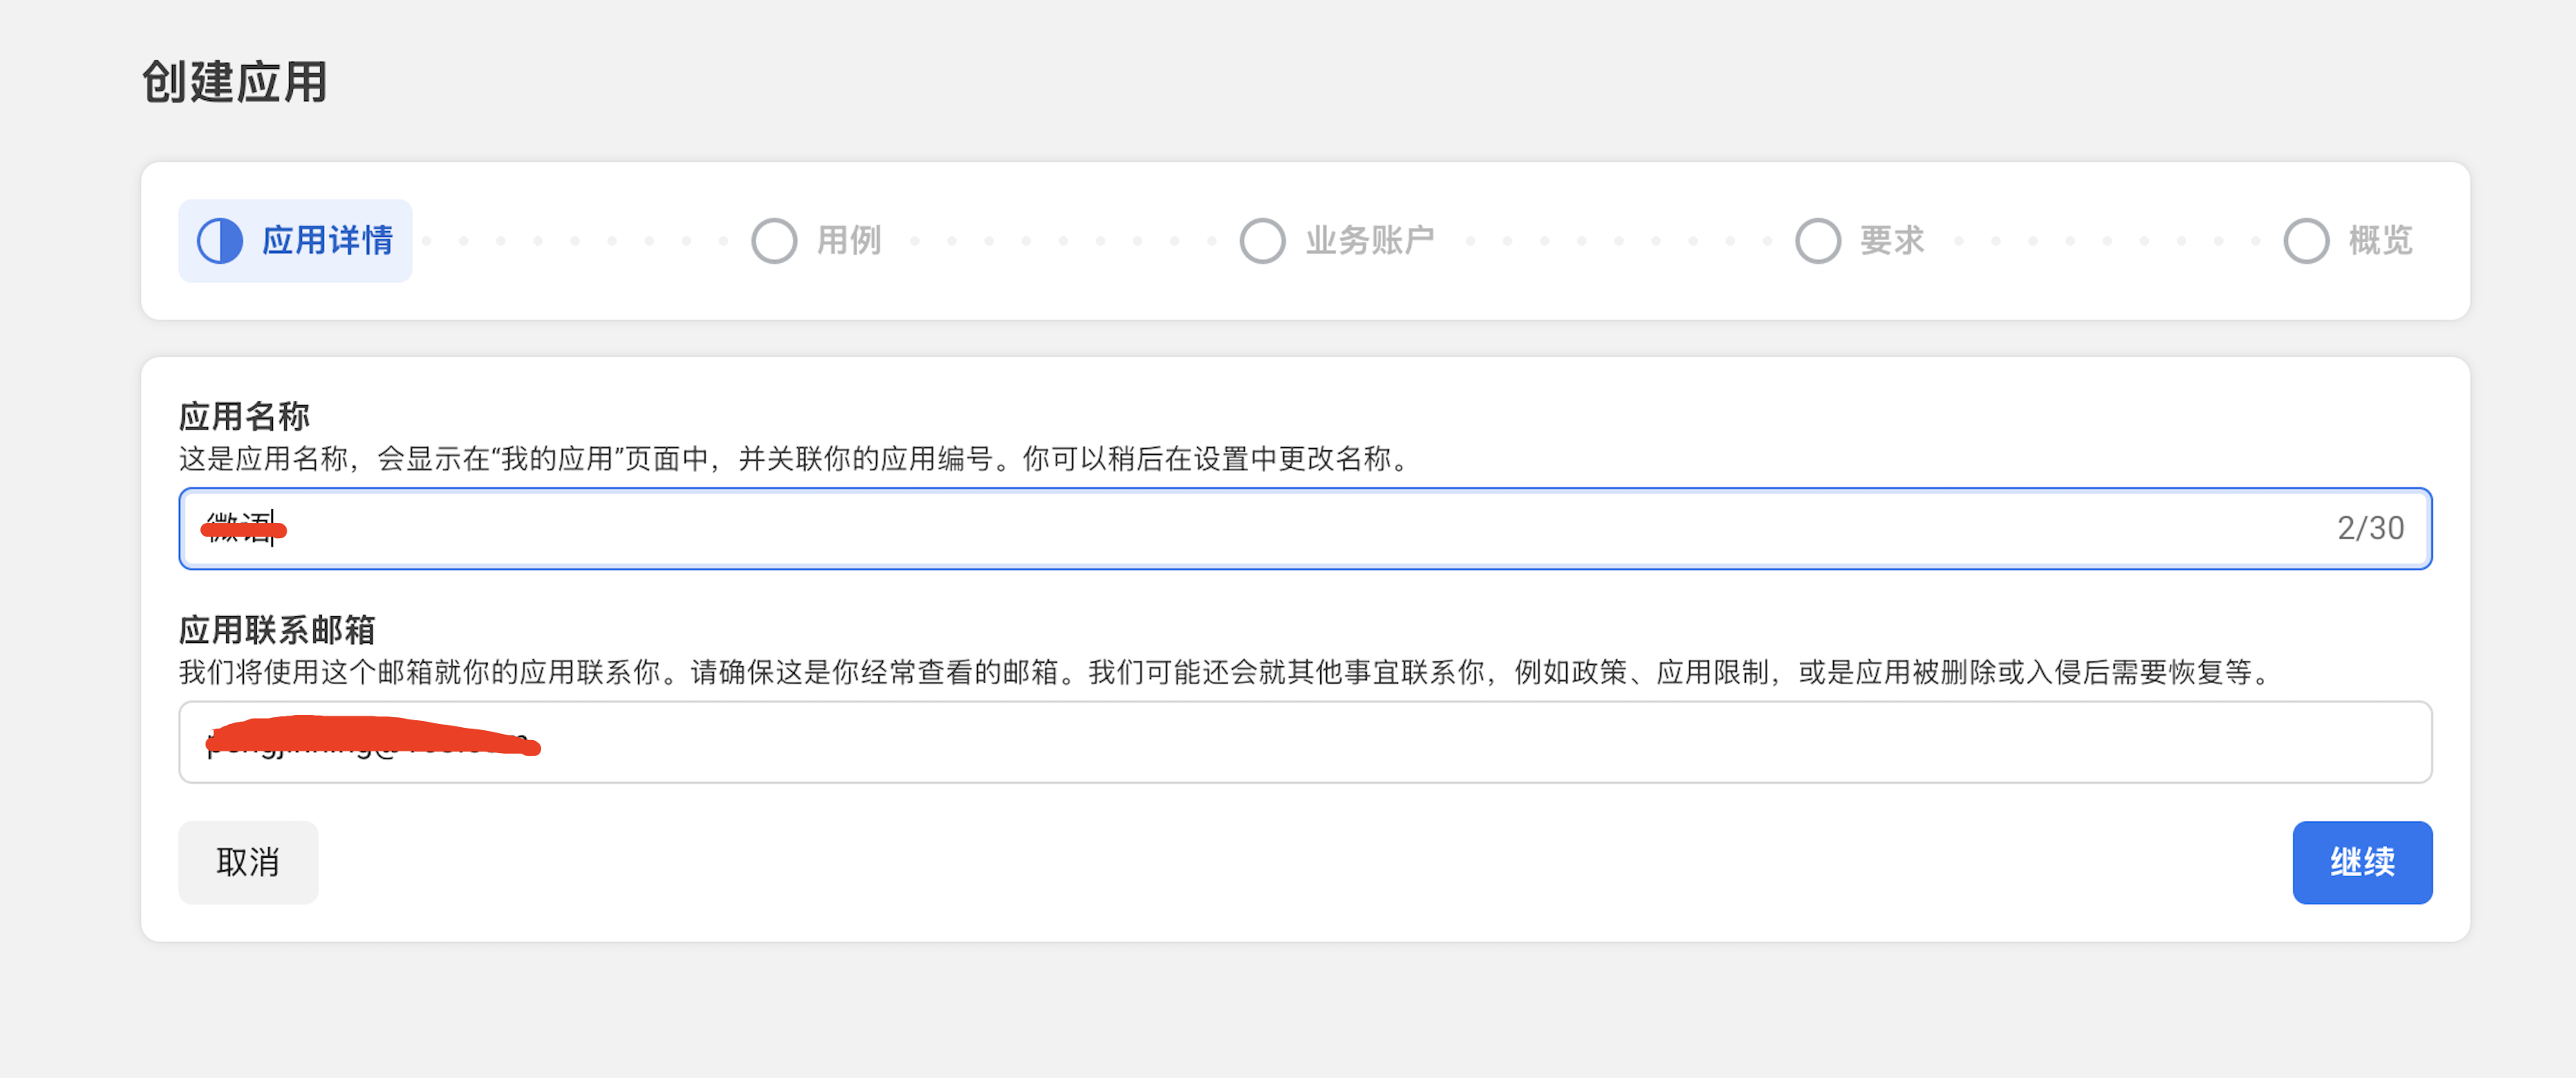Viewport: 2576px width, 1078px height.
Task: Open the 业务账户 step label
Action: (1369, 241)
